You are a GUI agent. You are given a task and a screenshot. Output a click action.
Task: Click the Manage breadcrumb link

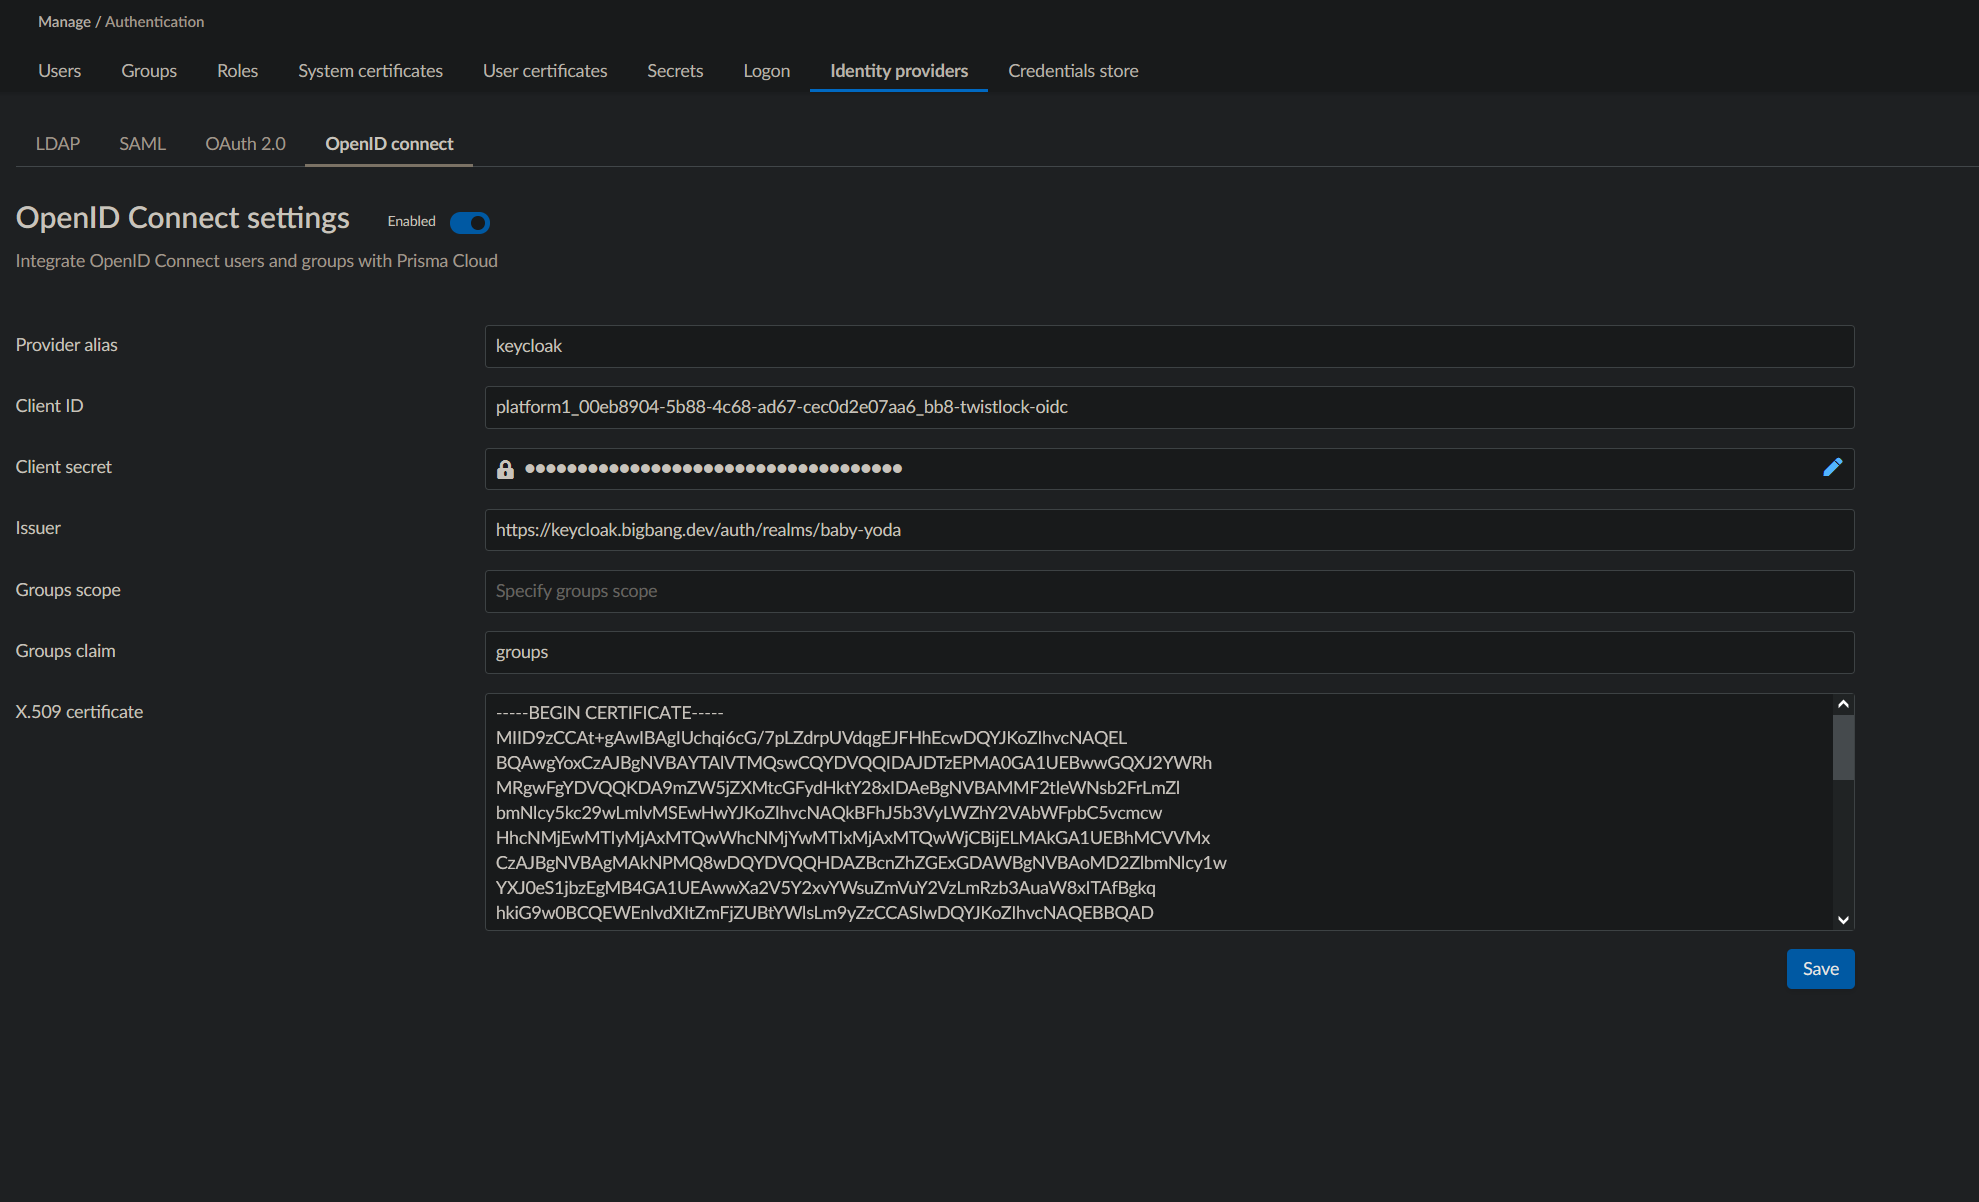(64, 21)
